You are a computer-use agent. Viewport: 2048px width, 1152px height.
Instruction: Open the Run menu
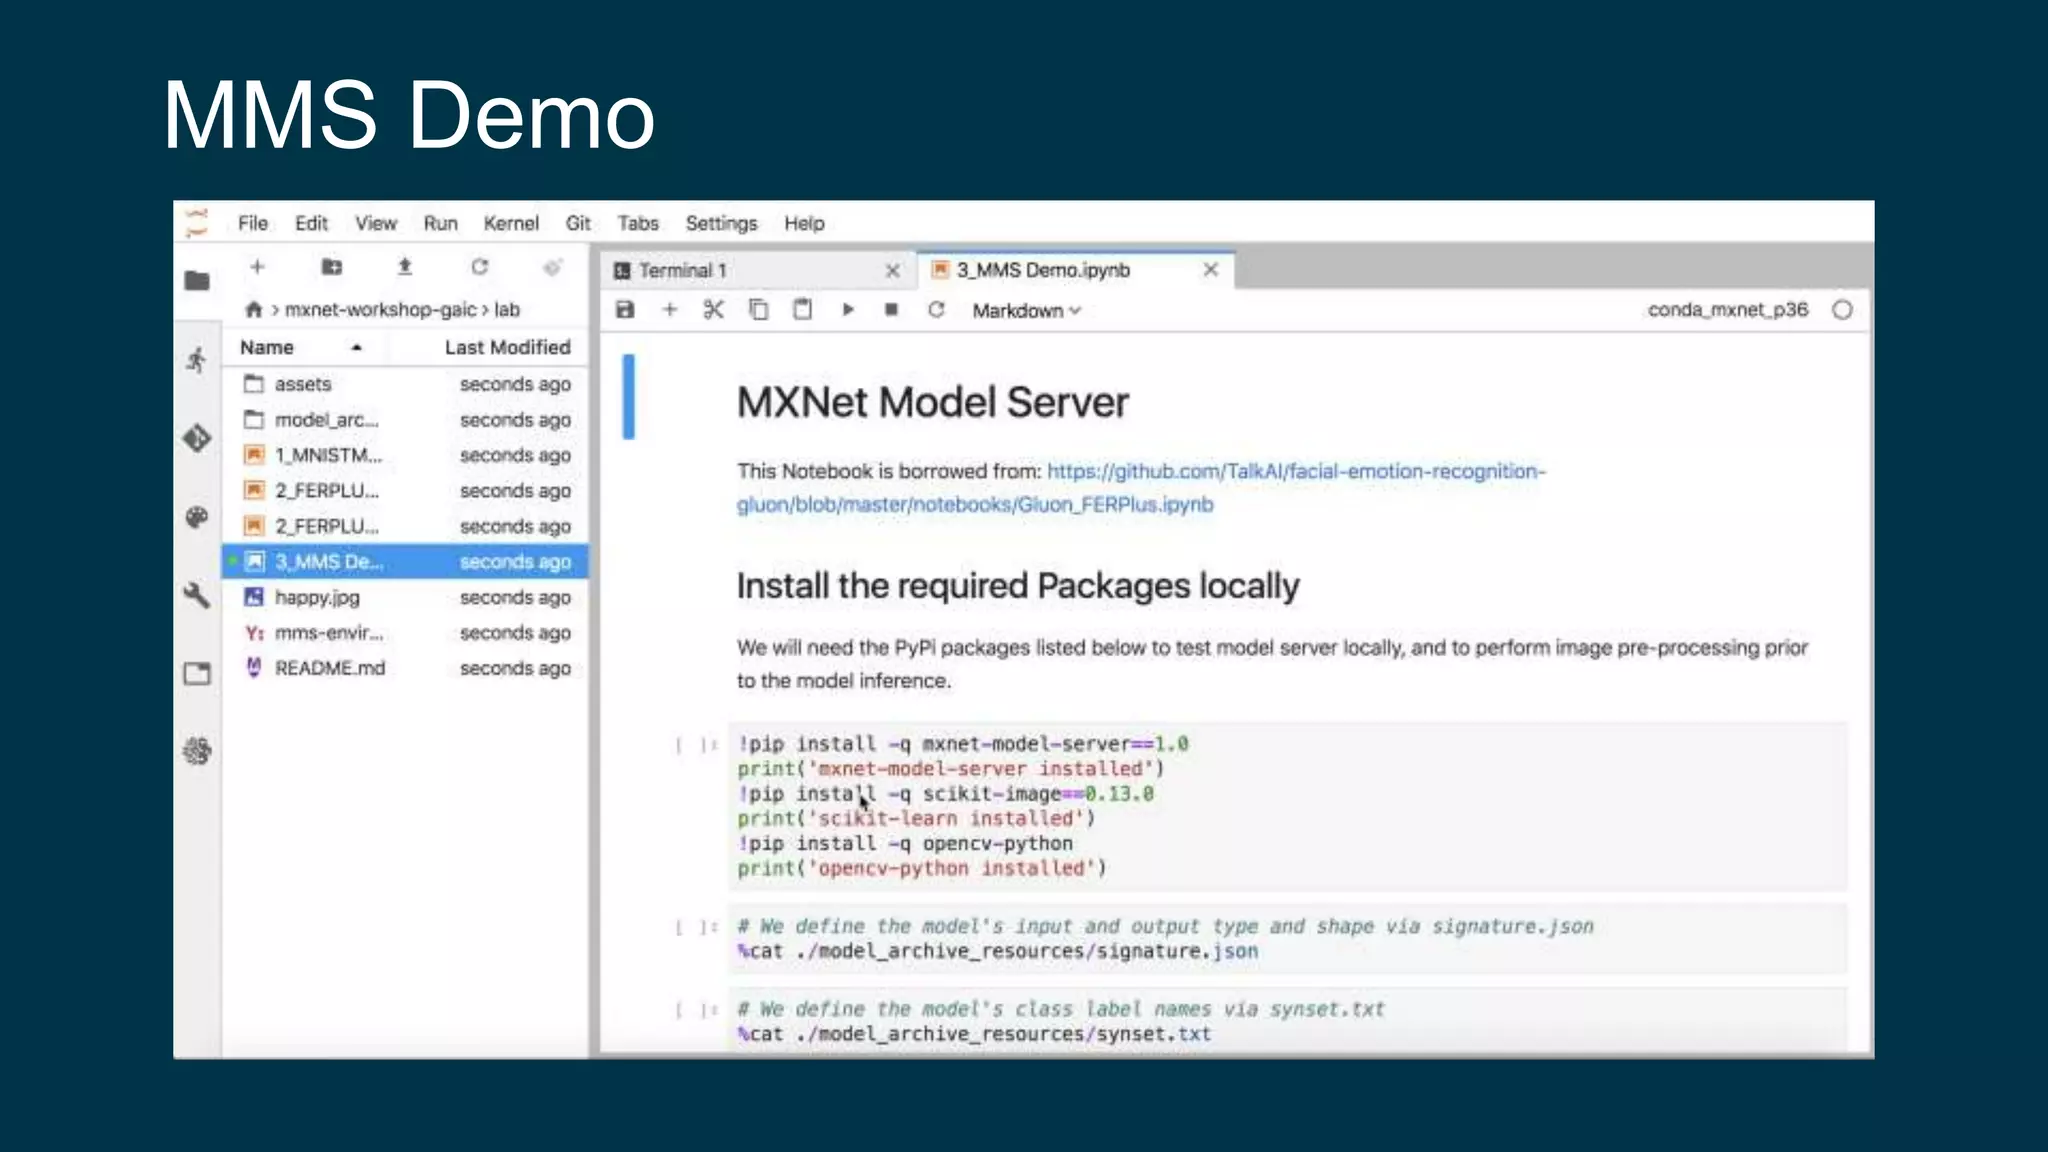point(440,223)
